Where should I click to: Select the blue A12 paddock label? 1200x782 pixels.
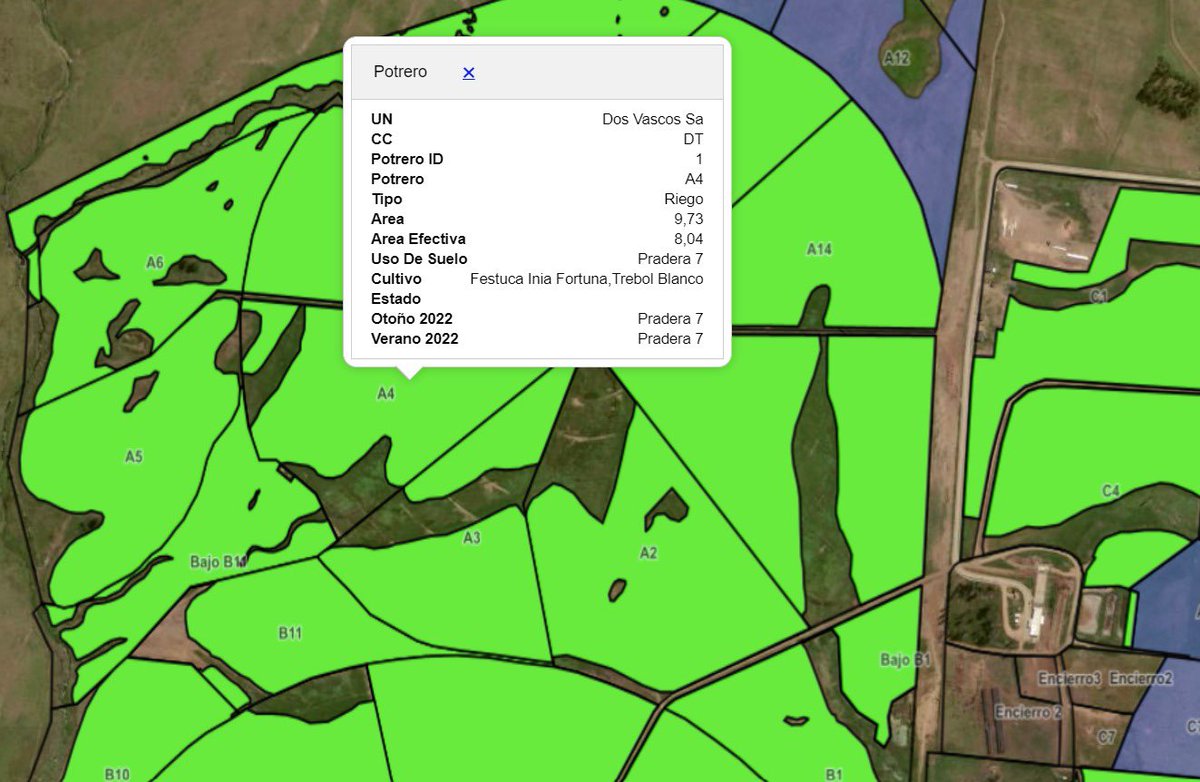coord(897,59)
